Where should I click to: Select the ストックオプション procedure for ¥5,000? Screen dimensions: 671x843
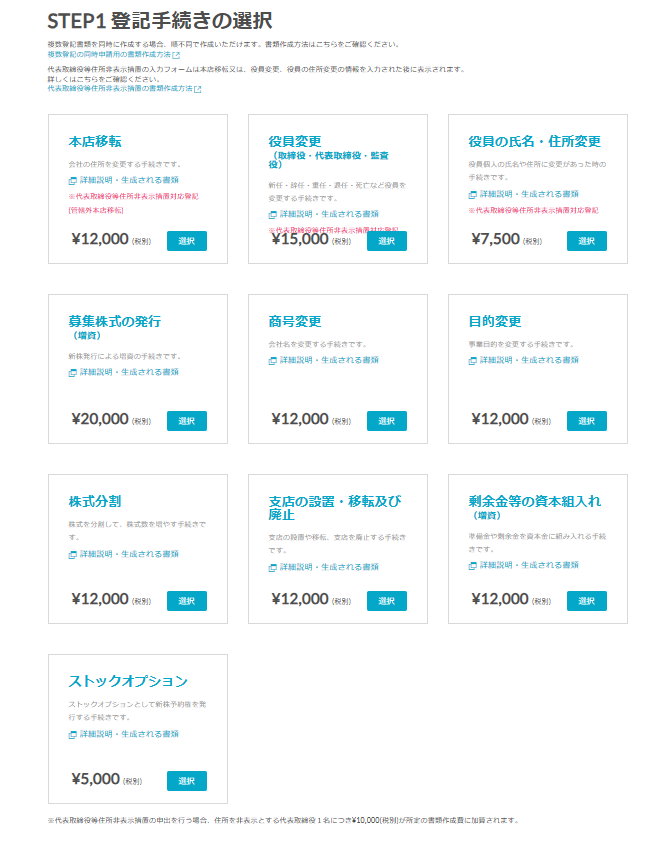187,781
